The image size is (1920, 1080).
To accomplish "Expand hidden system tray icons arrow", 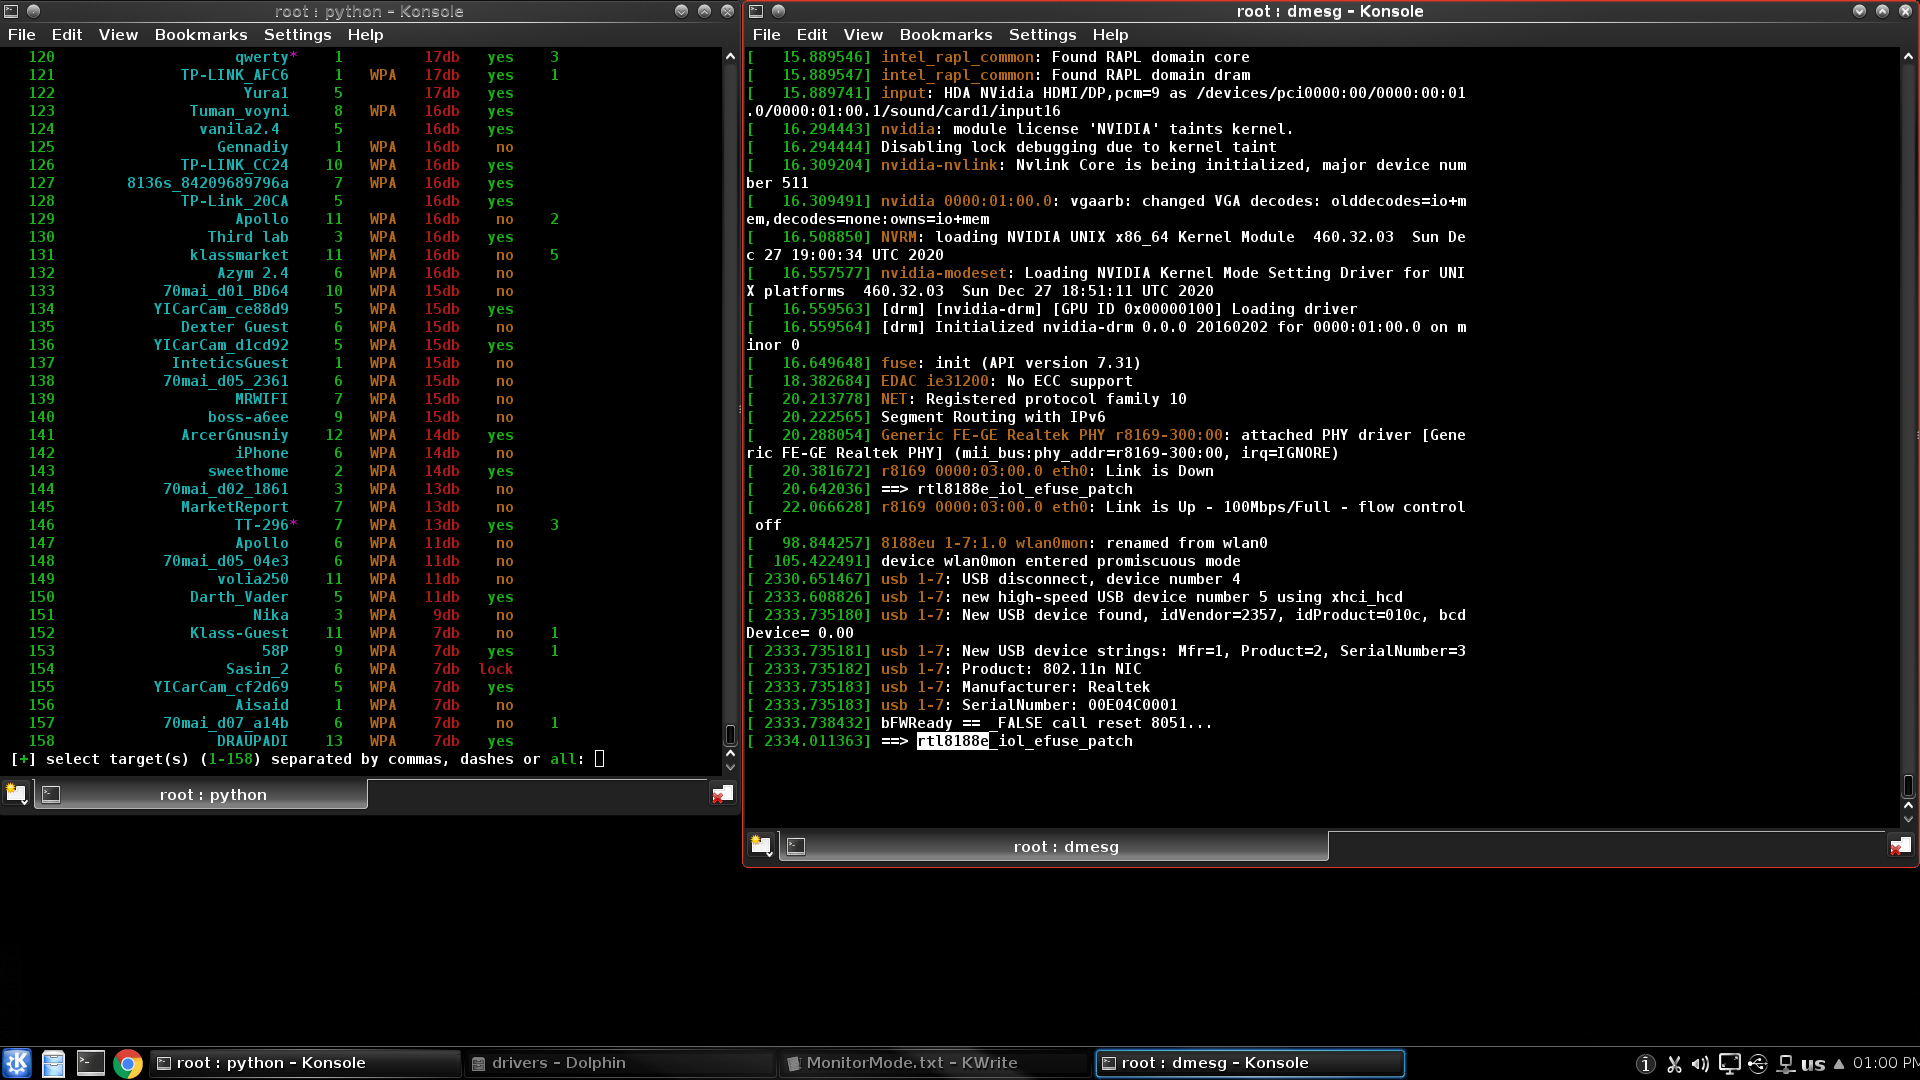I will point(1838,1064).
